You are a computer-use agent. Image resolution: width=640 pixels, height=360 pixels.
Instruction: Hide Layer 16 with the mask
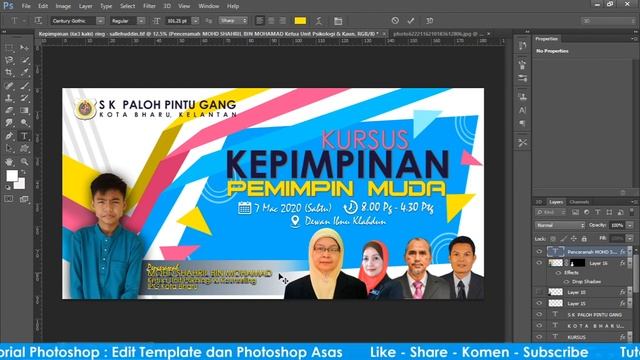click(x=539, y=263)
